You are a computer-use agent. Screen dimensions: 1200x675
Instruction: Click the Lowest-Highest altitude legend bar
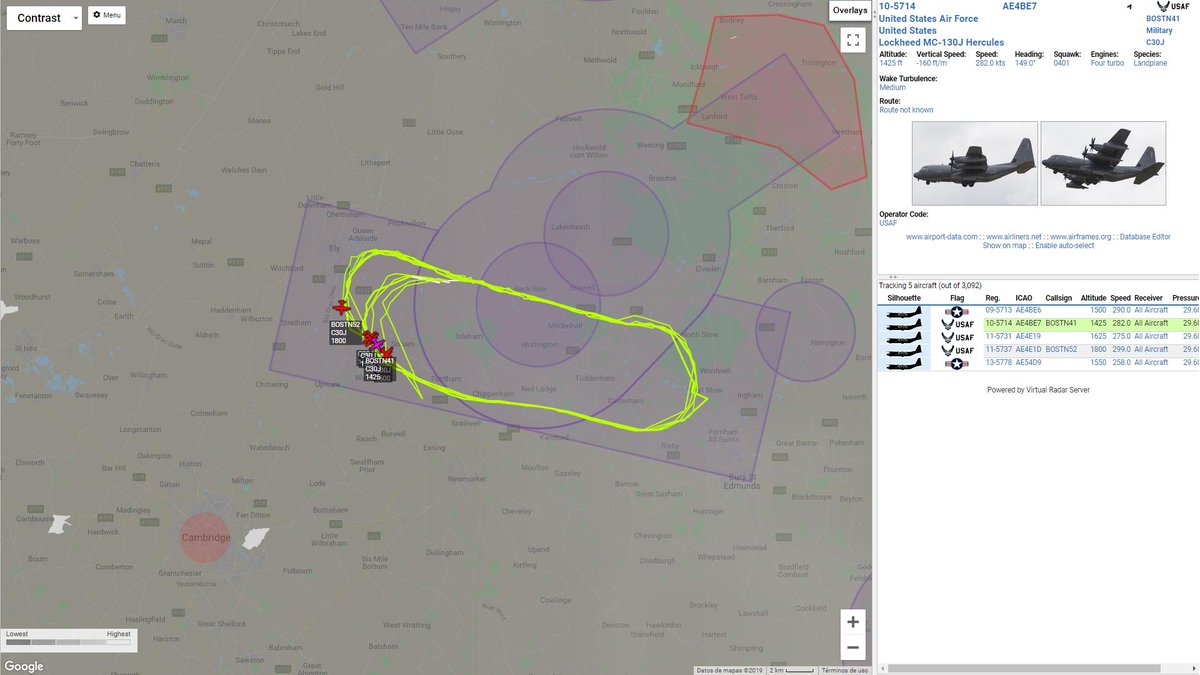point(68,642)
